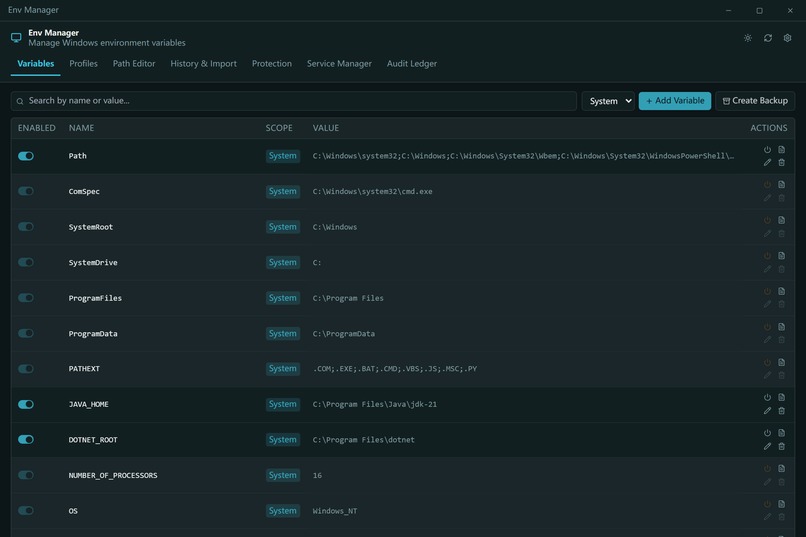Click the document icon in ProgramFiles row
806x537 pixels.
tap(781, 291)
